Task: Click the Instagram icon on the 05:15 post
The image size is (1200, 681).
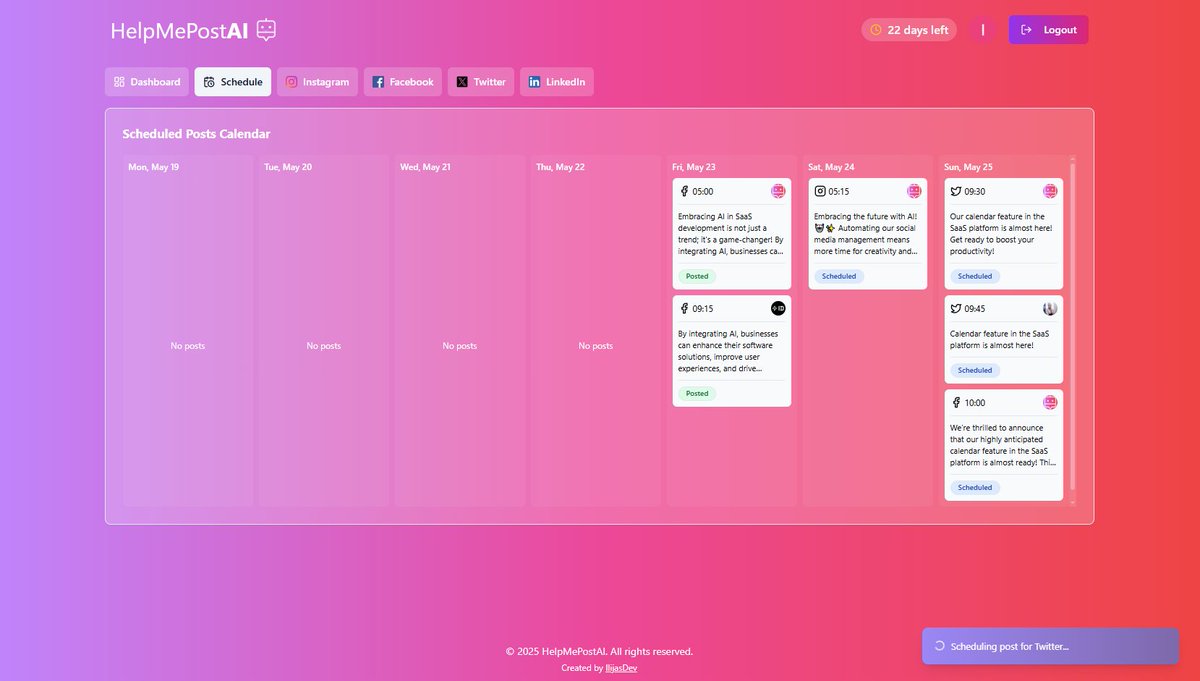Action: click(820, 191)
